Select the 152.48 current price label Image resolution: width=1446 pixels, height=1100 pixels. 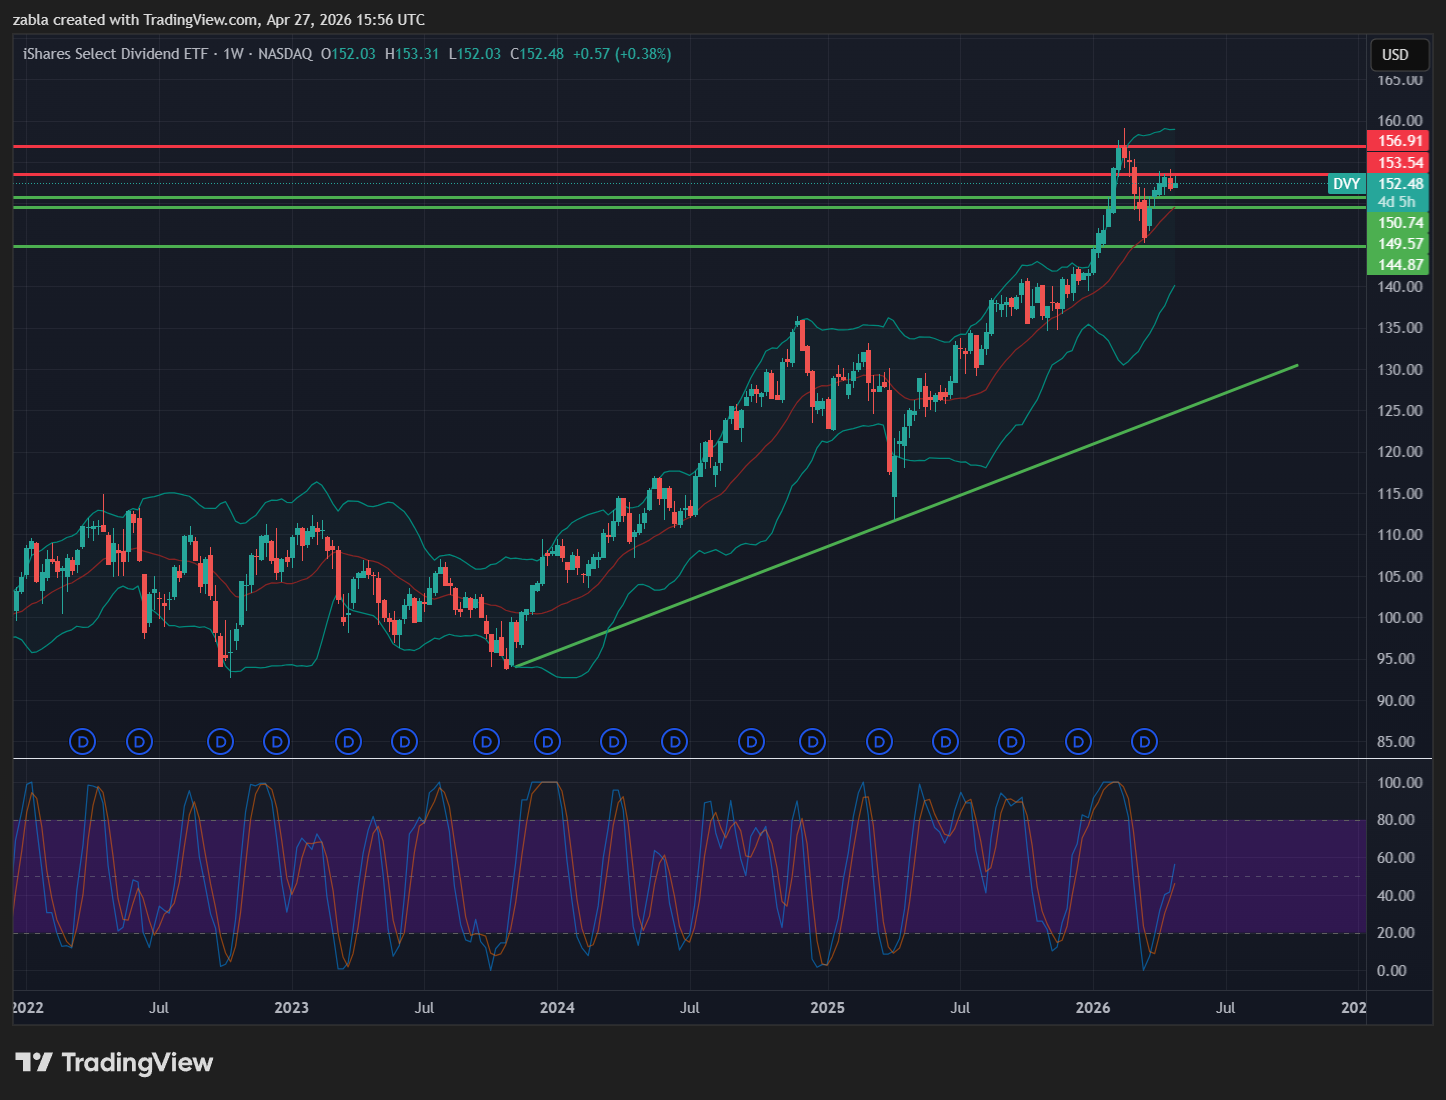pos(1399,184)
